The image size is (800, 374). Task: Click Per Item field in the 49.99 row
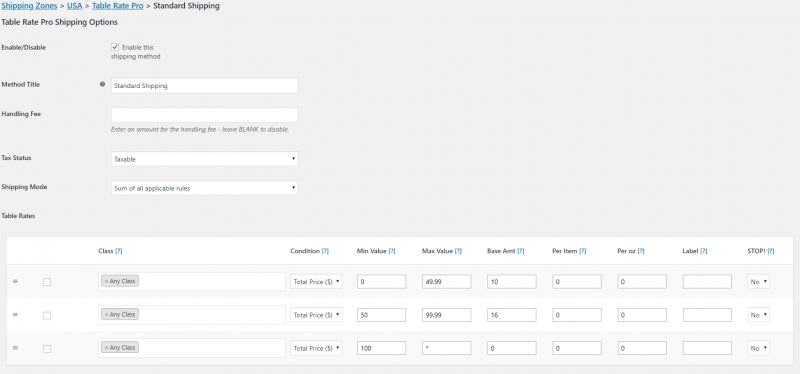pyautogui.click(x=577, y=282)
